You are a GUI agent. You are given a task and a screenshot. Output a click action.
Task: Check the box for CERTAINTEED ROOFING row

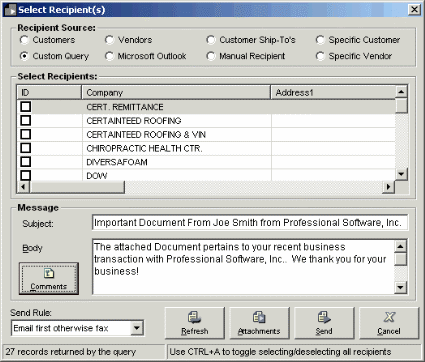(x=26, y=120)
